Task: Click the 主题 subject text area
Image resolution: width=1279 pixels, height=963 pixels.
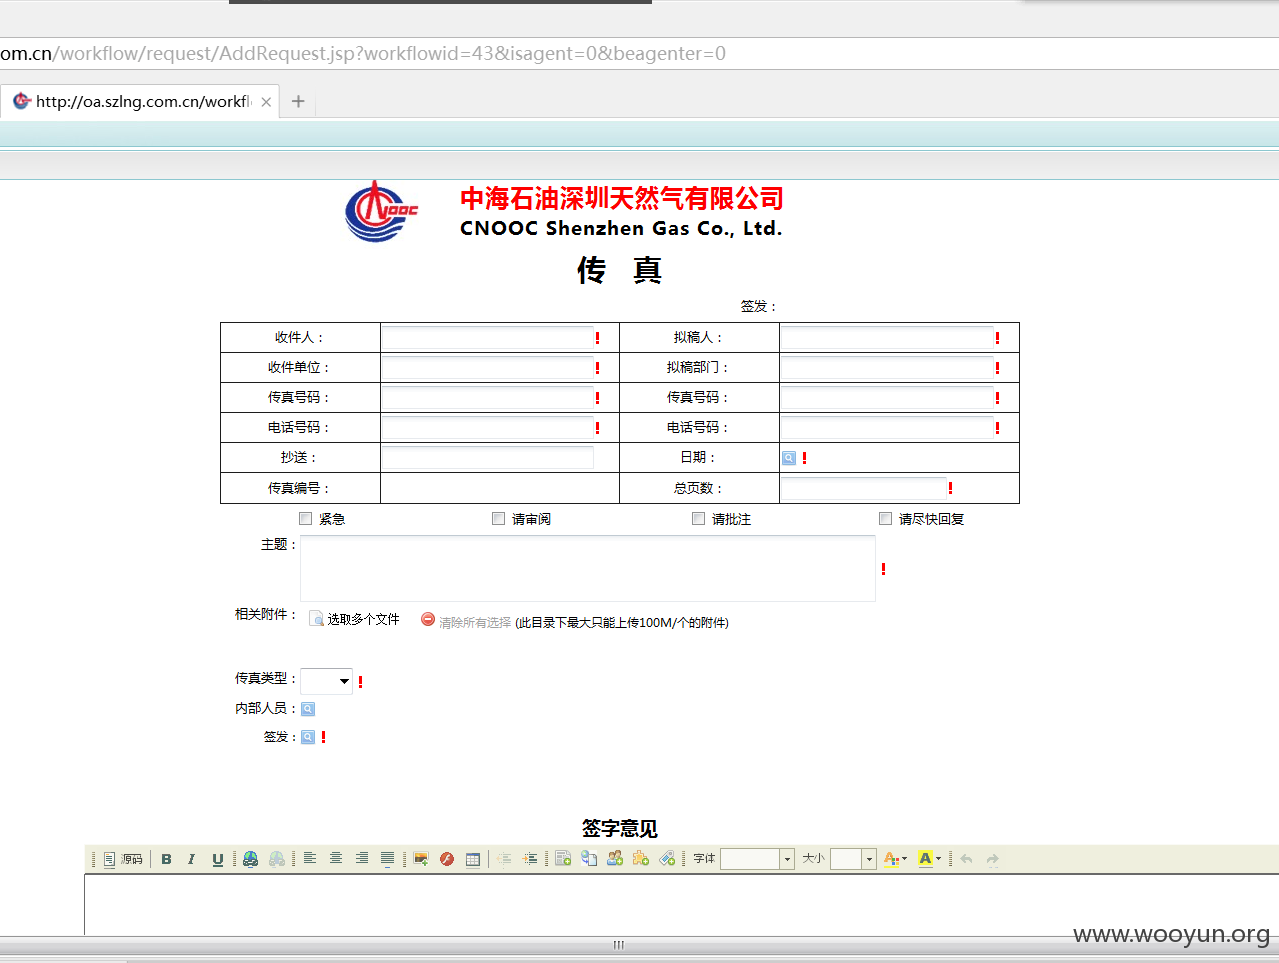Action: 588,568
